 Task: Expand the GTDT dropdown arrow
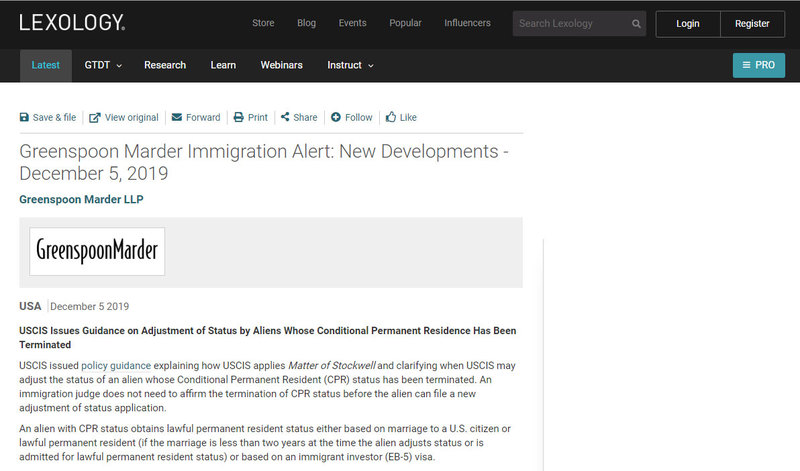click(x=119, y=66)
